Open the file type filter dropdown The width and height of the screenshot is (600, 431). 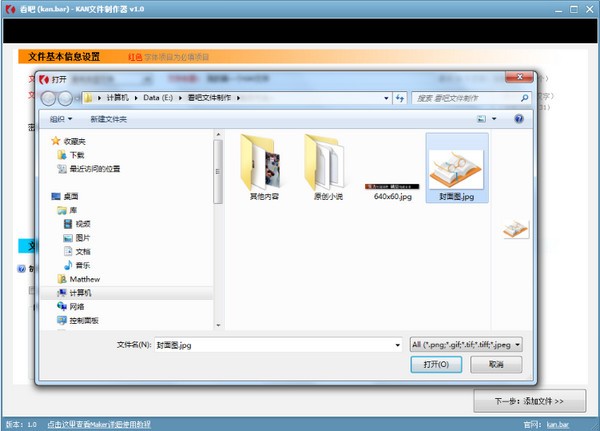point(466,344)
